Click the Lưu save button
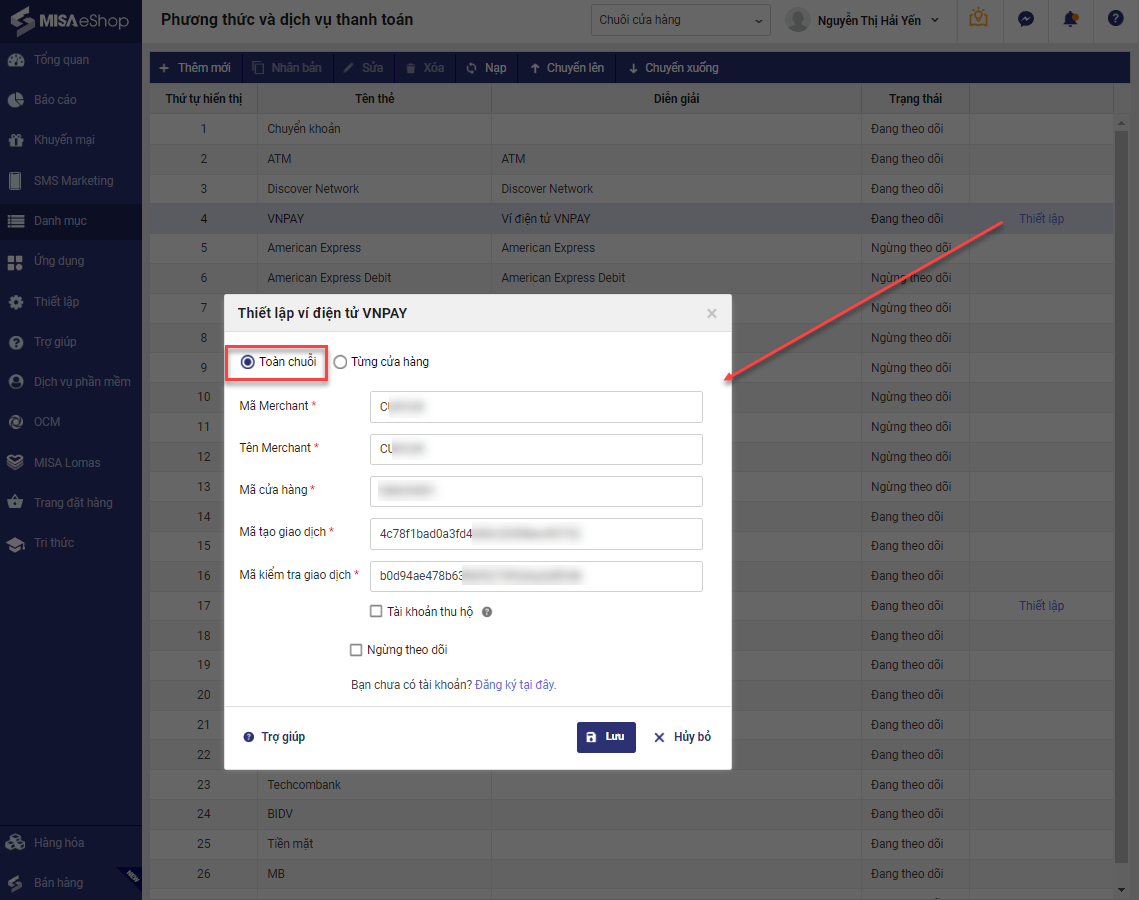 [x=607, y=737]
